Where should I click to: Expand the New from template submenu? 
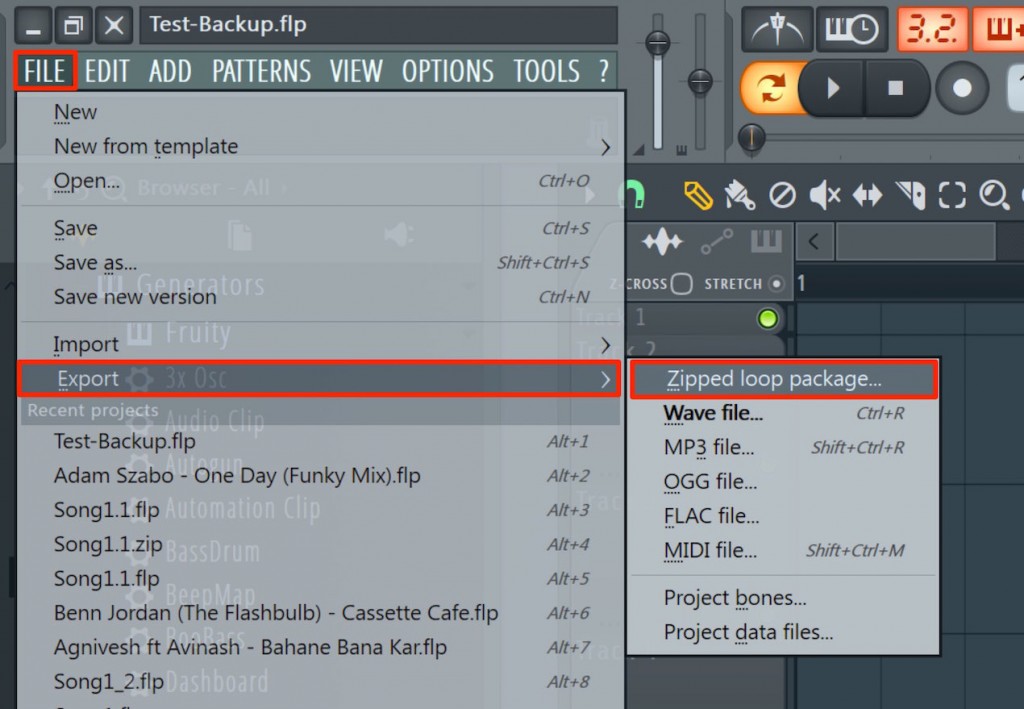coord(145,146)
